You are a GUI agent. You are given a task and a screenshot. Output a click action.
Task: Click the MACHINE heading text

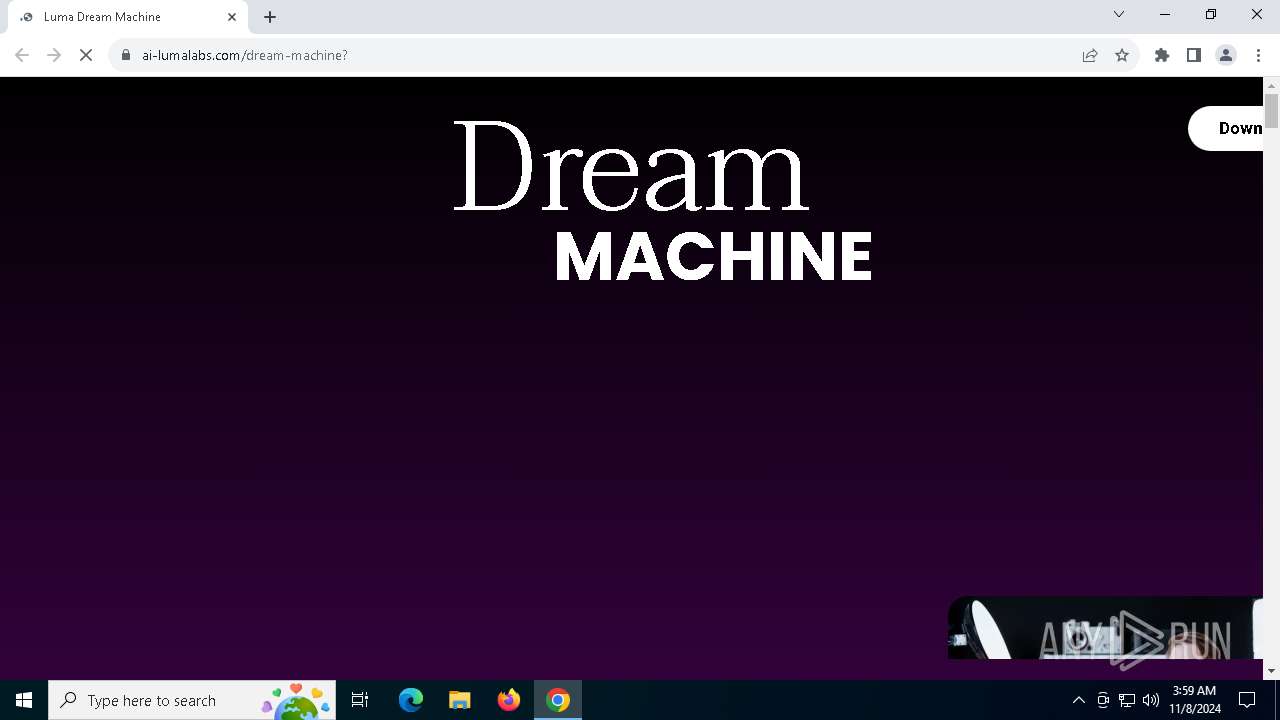(x=713, y=256)
